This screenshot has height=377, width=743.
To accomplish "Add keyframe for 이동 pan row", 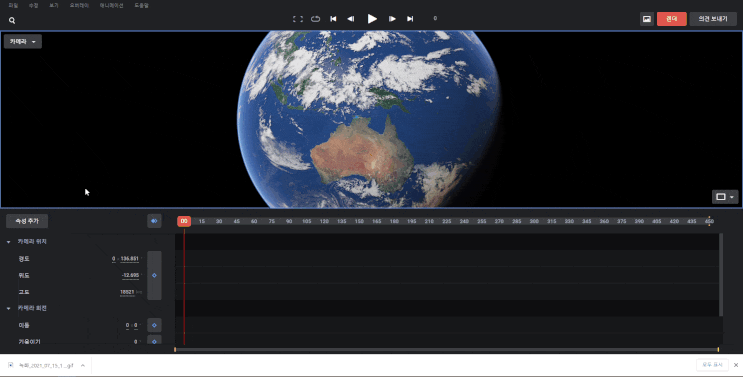I will pyautogui.click(x=154, y=325).
